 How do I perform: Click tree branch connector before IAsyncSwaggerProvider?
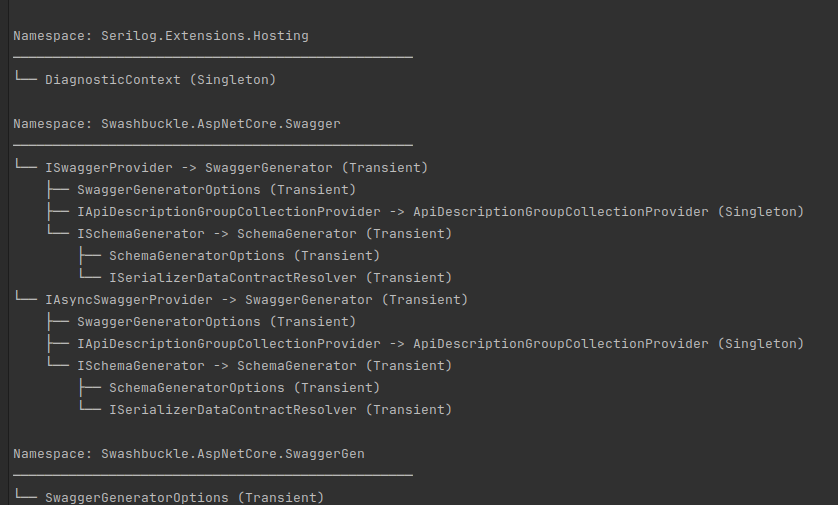click(25, 297)
